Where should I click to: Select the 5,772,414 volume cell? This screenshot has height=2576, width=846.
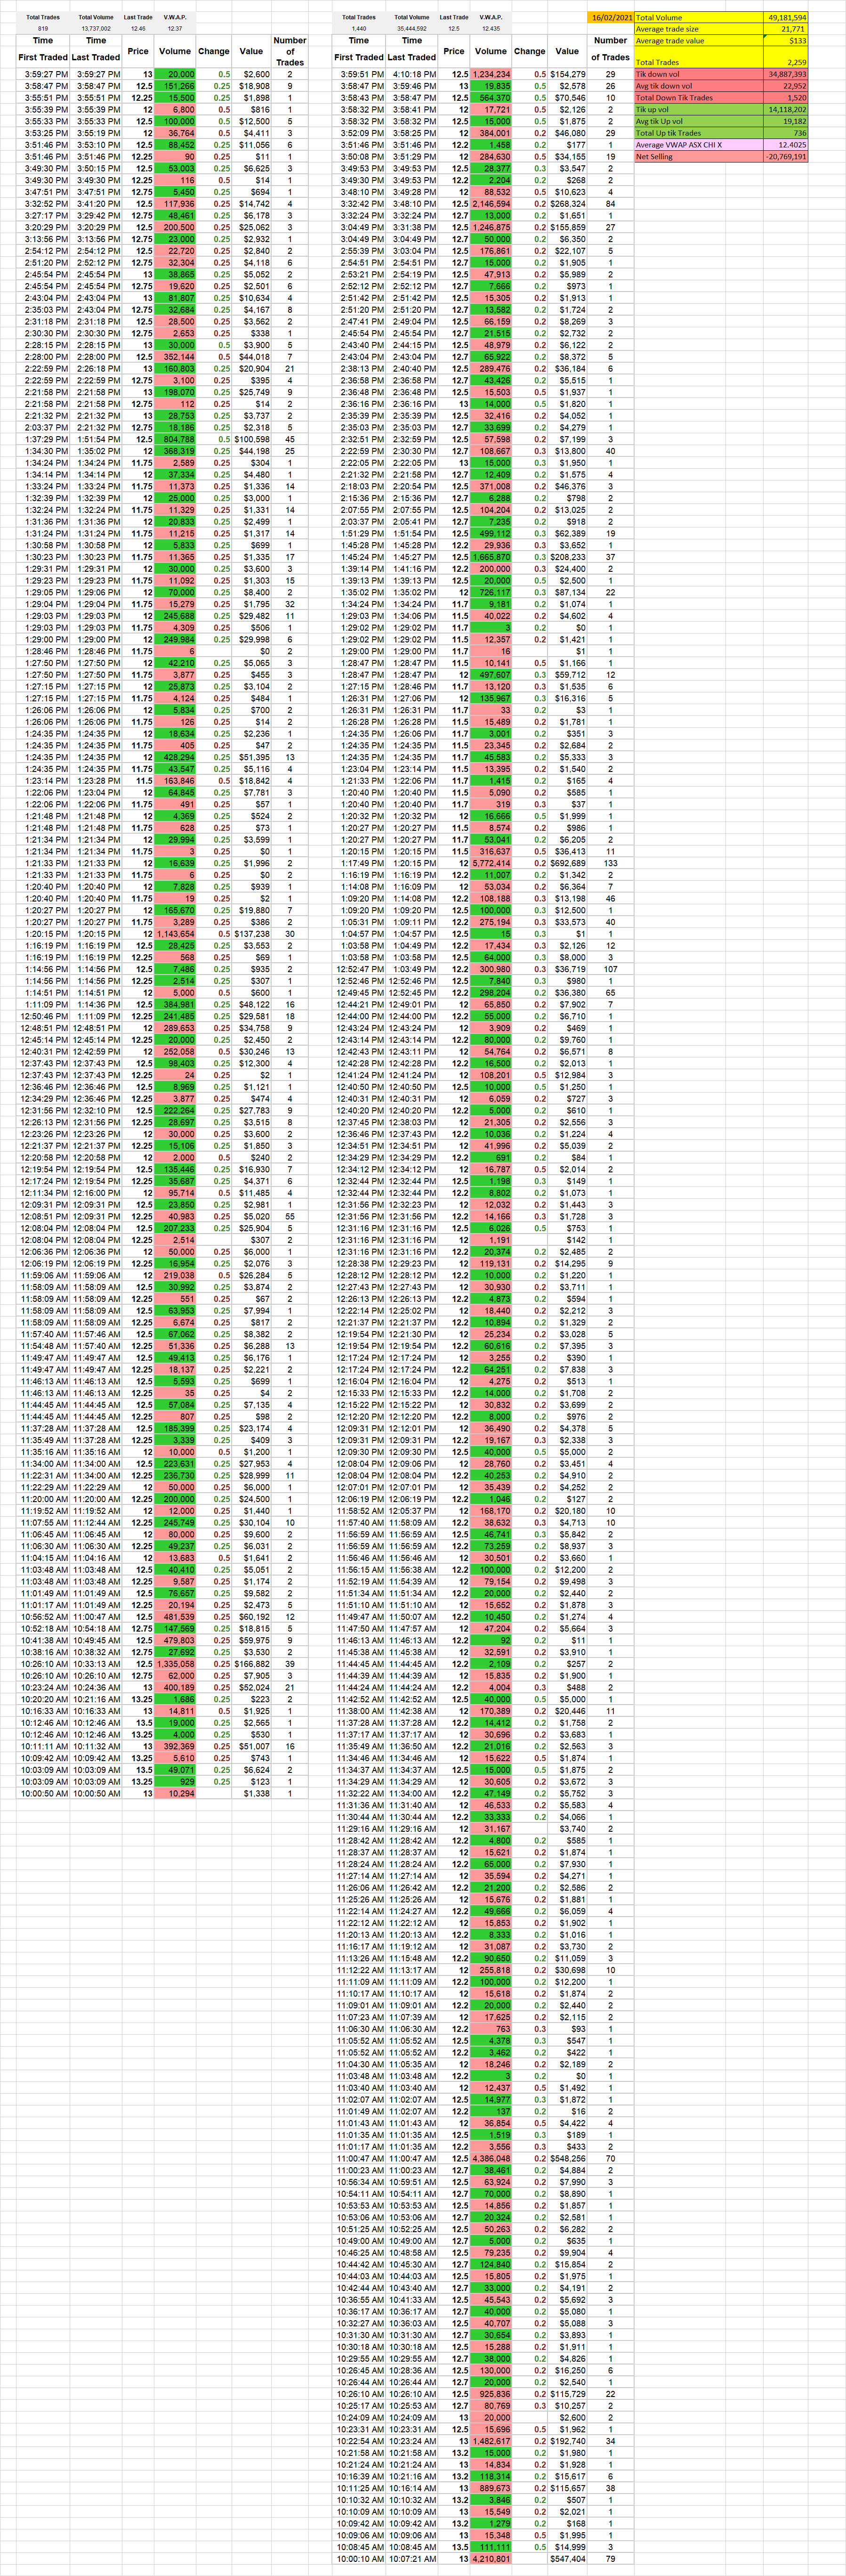491,863
